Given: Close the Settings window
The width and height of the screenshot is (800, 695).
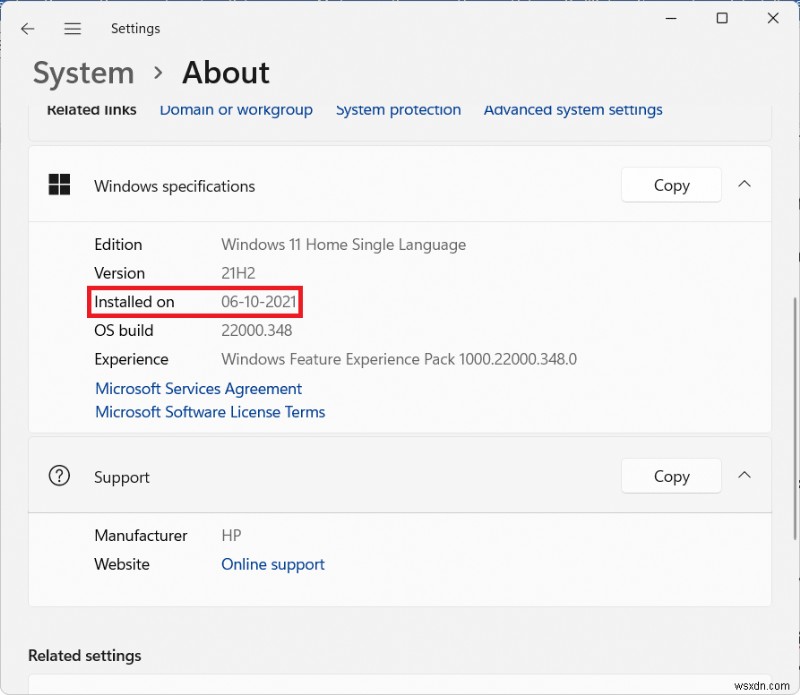Looking at the screenshot, I should (x=773, y=18).
